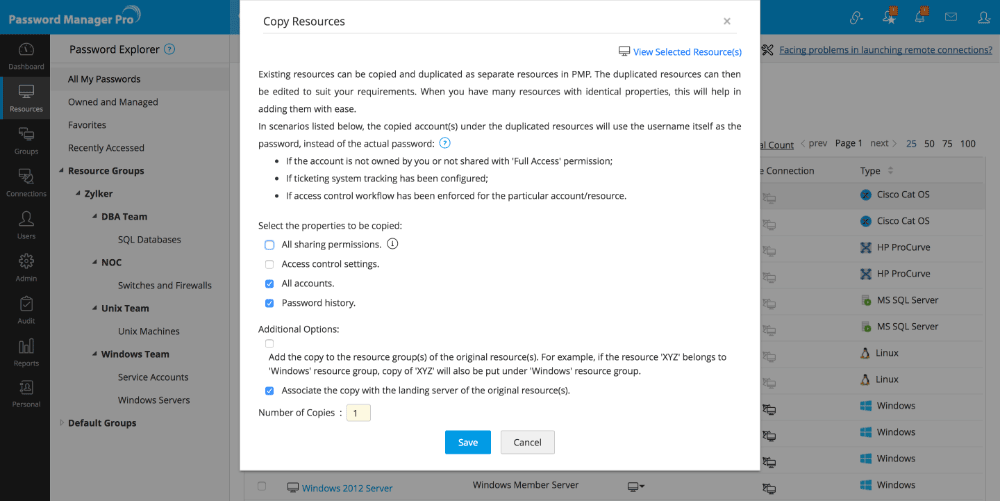
Task: Open the Reports chart icon
Action: [x=26, y=351]
